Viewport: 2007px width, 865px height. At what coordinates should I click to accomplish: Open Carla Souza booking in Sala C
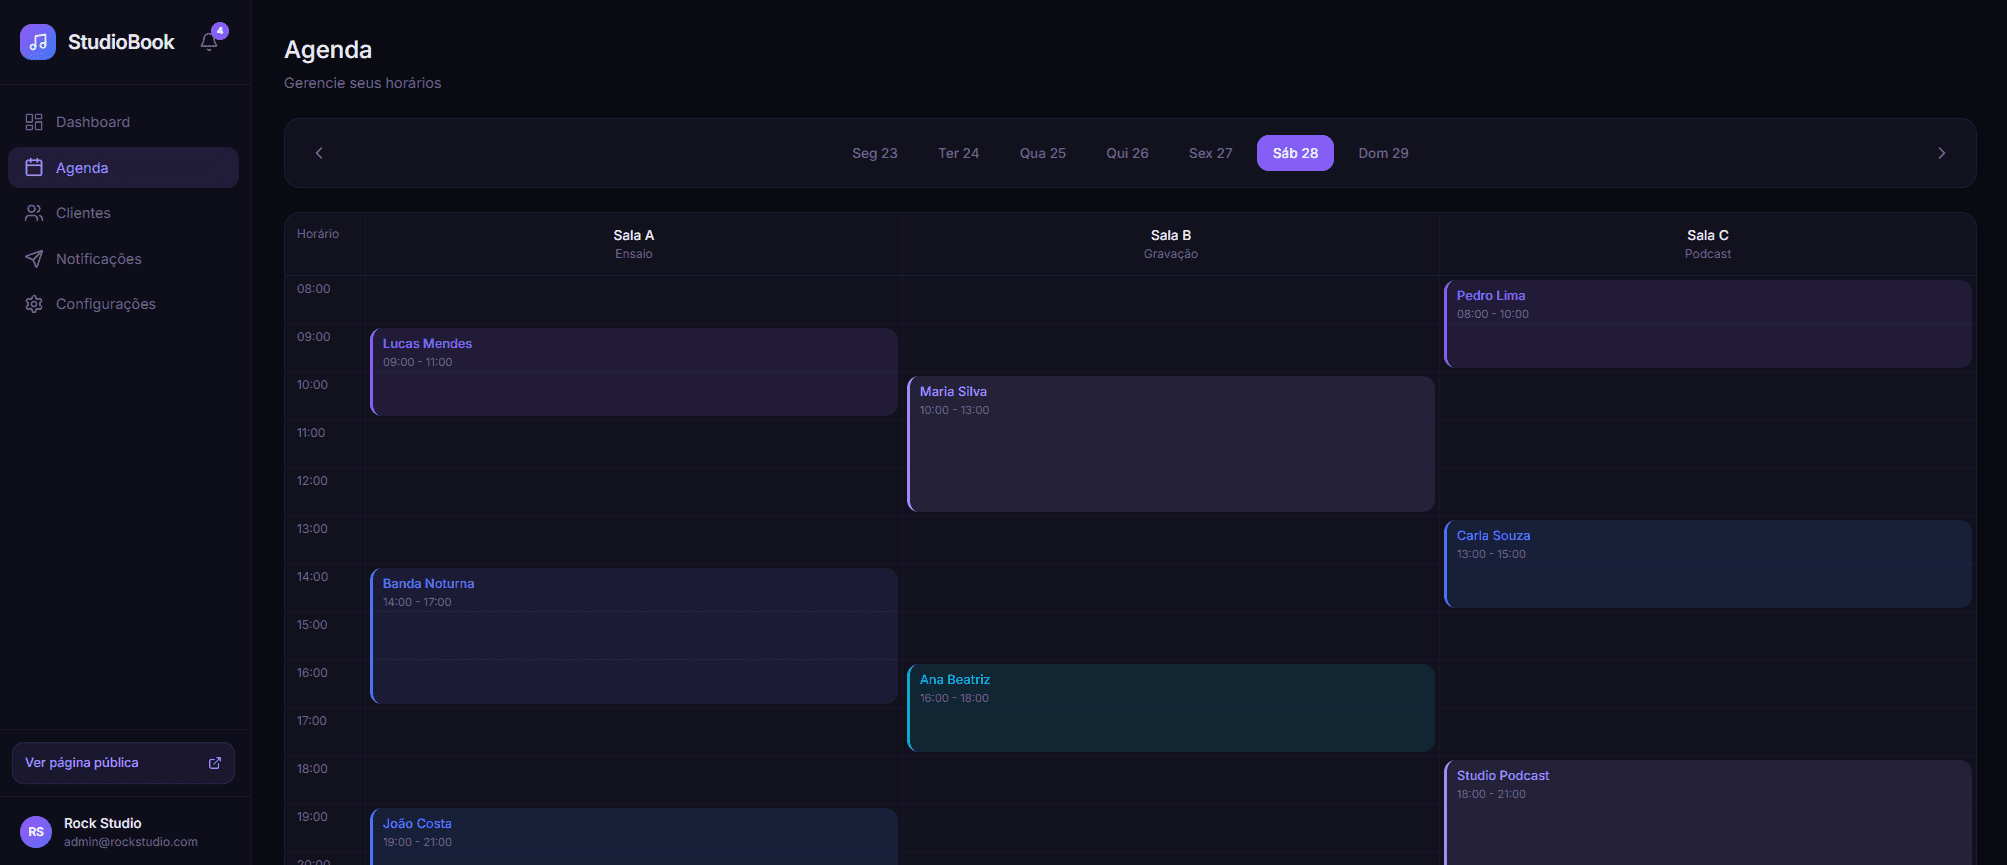tap(1707, 563)
